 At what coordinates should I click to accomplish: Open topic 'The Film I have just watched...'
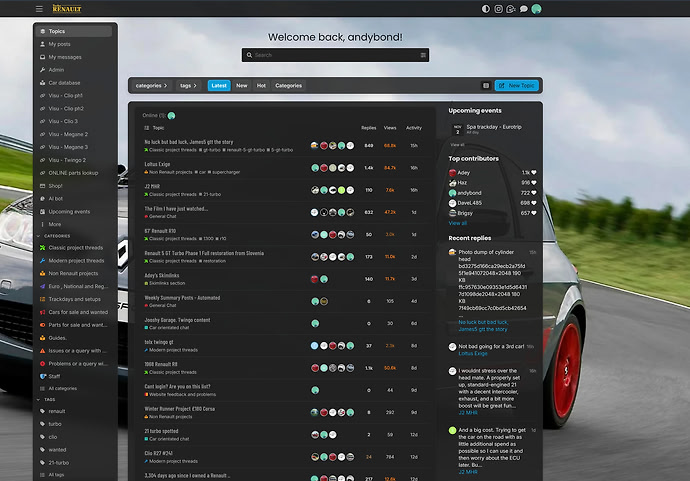coord(176,209)
